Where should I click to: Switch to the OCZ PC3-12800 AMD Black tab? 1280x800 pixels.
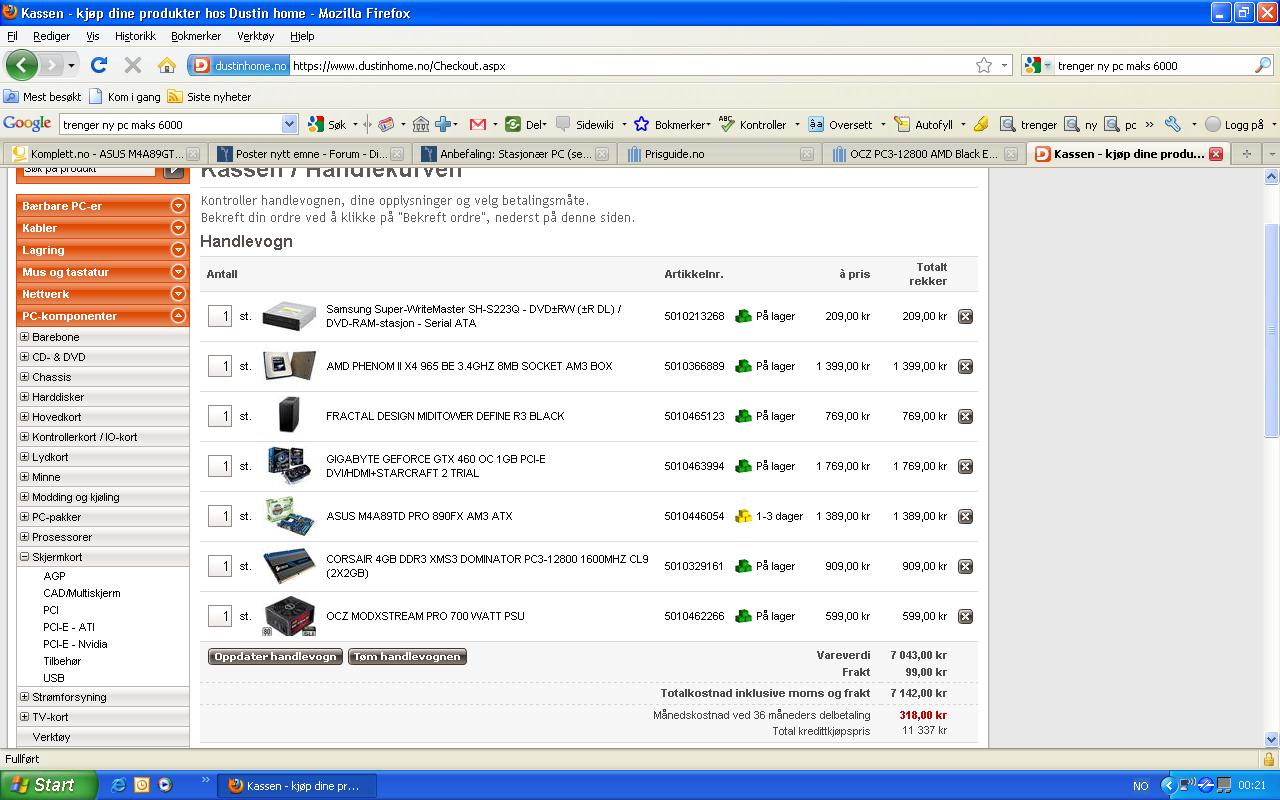coord(922,154)
